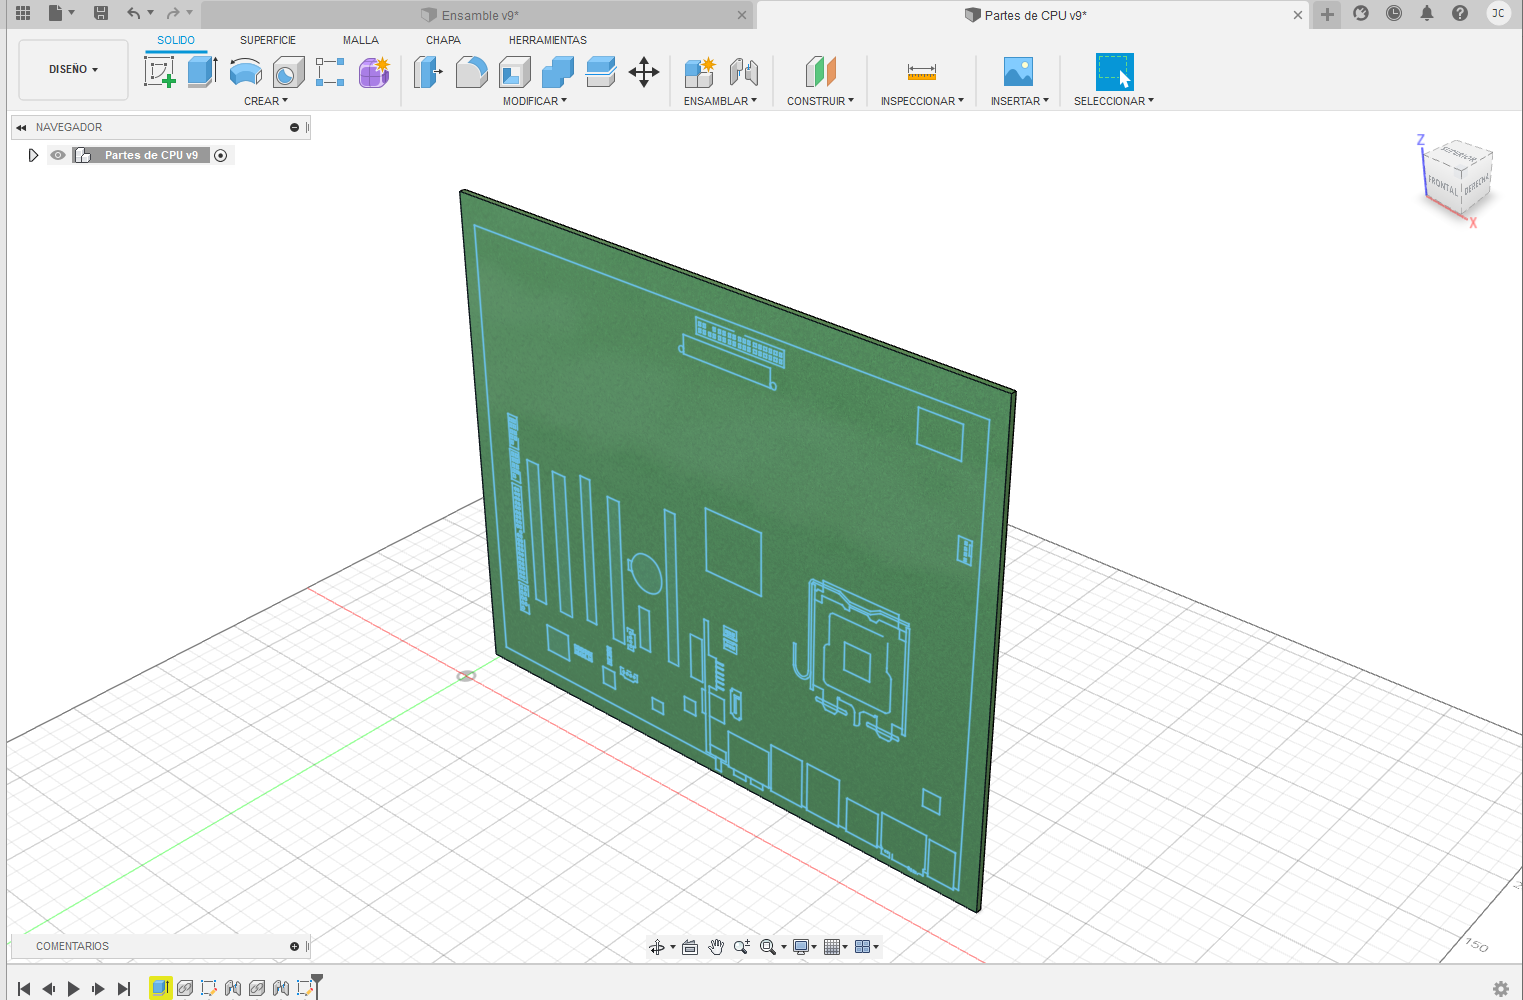Image resolution: width=1523 pixels, height=1000 pixels.
Task: Expand the Comentarios panel
Action: [x=294, y=946]
